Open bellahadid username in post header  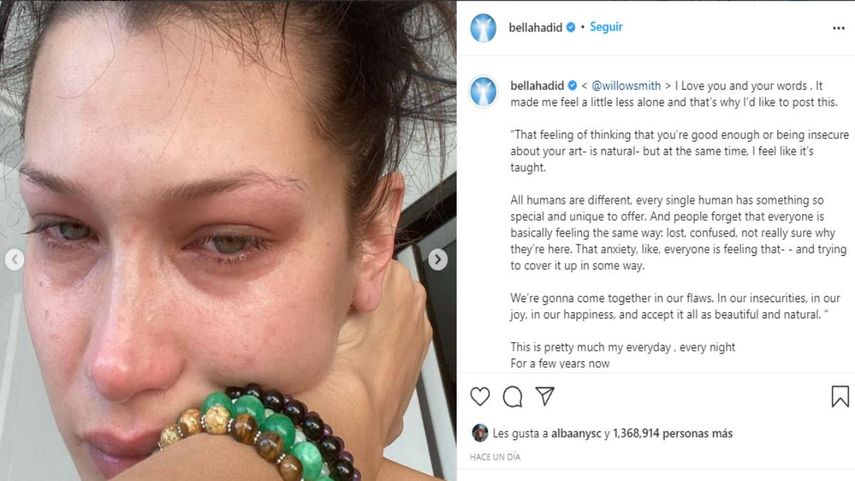535,27
